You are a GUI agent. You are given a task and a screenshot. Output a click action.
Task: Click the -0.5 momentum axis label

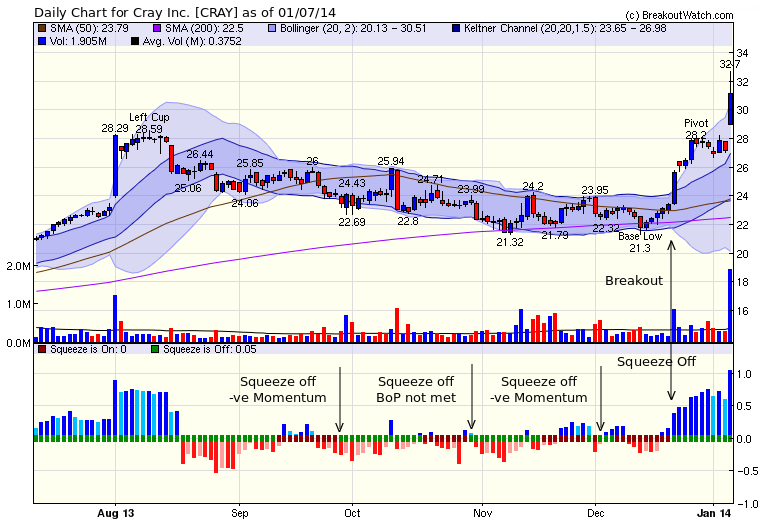[746, 471]
